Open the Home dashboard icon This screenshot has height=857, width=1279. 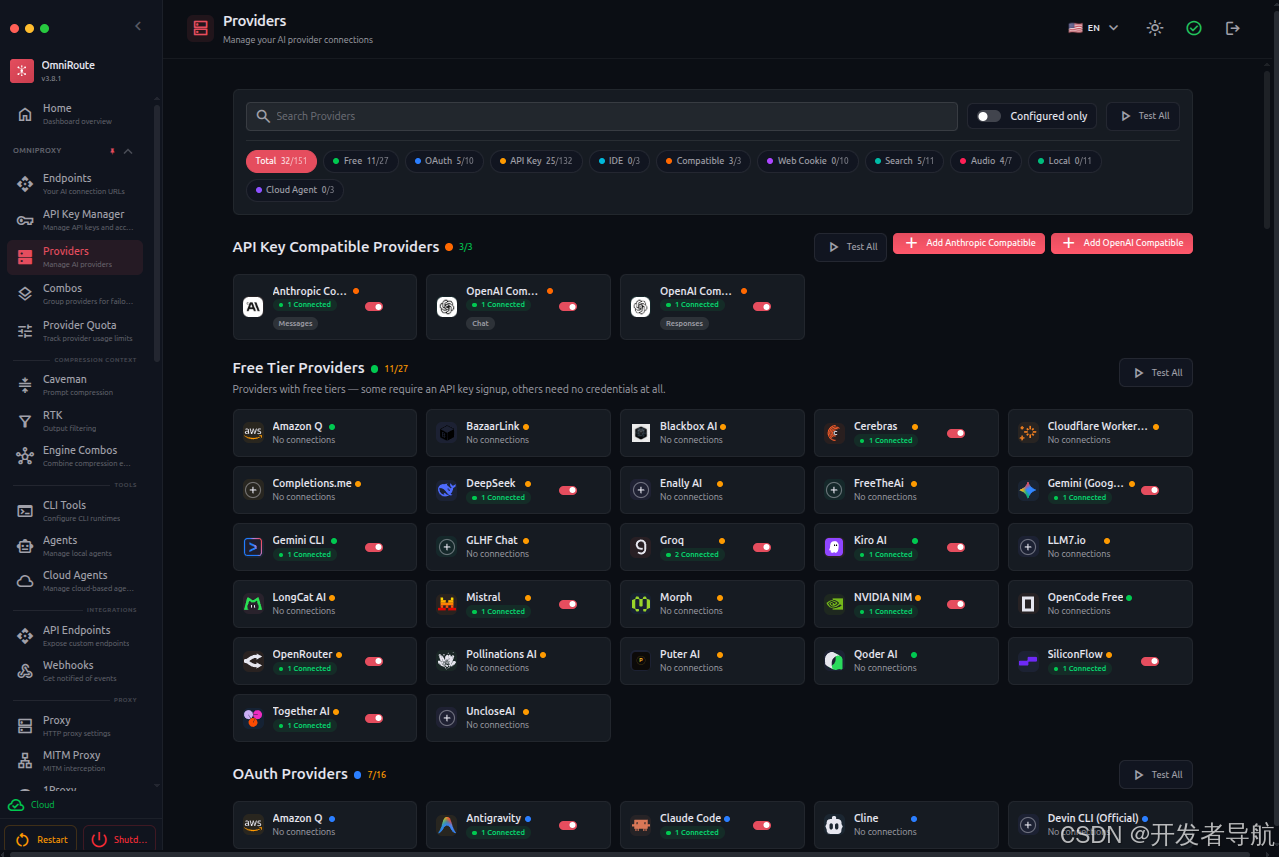(25, 114)
